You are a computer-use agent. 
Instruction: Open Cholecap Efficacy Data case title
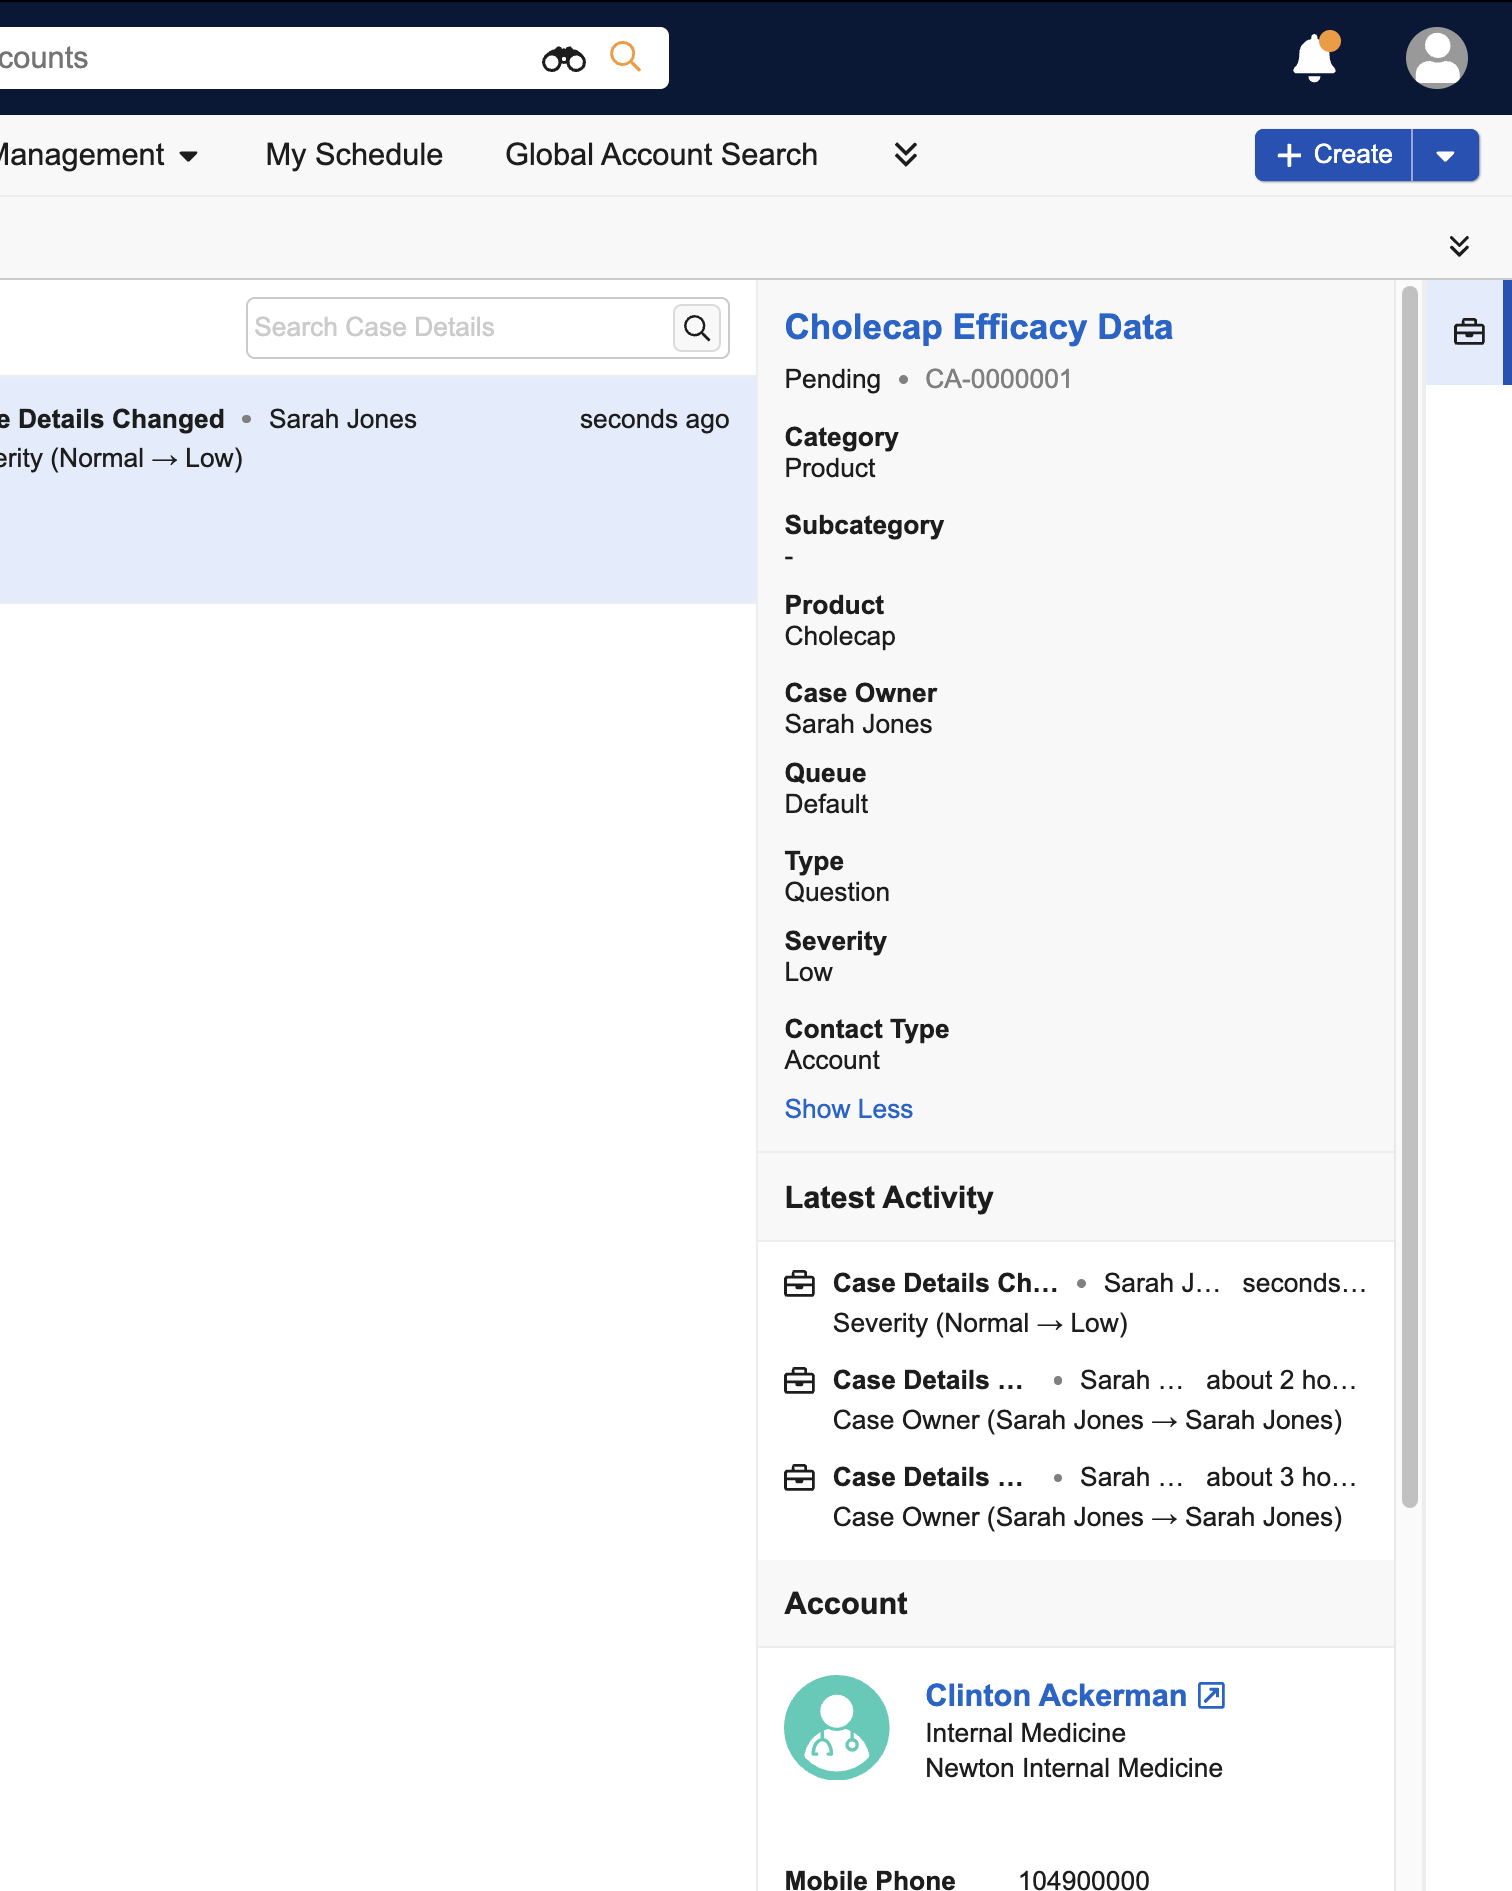(x=978, y=327)
